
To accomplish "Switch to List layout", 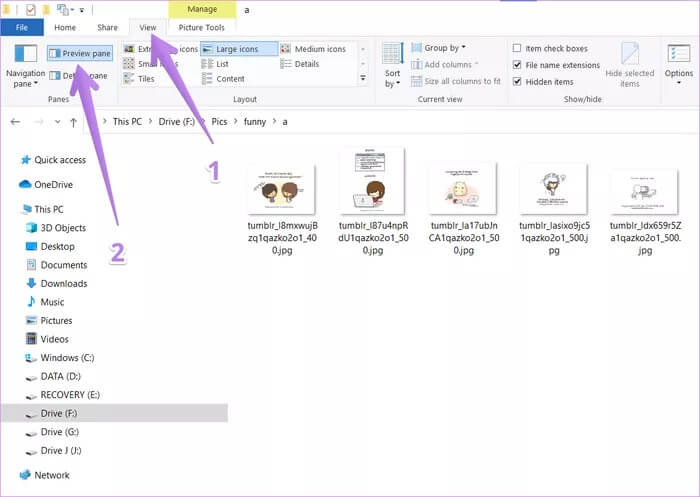I will point(215,64).
